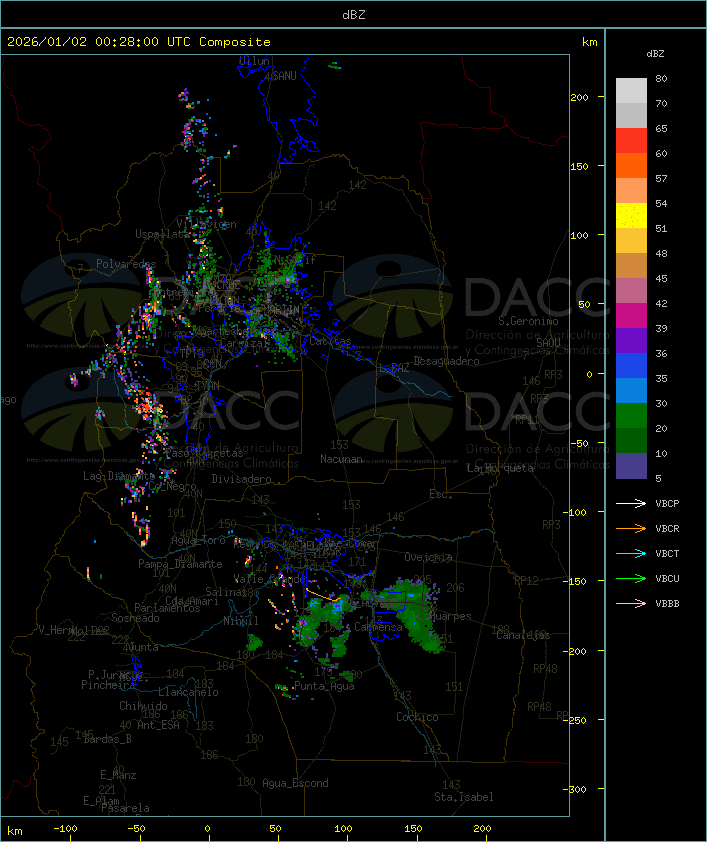Select the red 60 dBZ legend swatch

[x=631, y=141]
